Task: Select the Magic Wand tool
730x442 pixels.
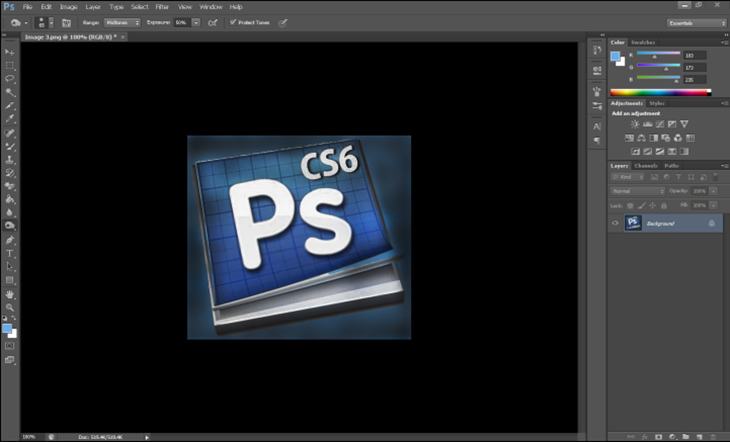Action: (x=9, y=92)
